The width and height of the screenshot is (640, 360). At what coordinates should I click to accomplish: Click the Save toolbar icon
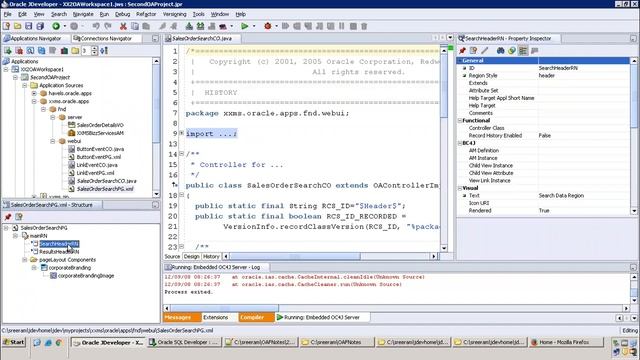[29, 26]
